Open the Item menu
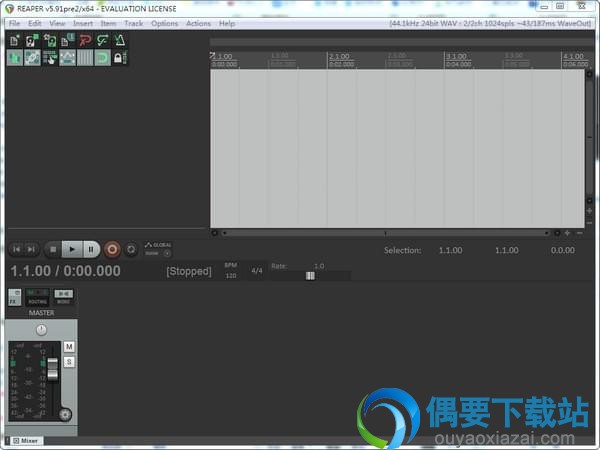This screenshot has height=450, width=600. 108,23
